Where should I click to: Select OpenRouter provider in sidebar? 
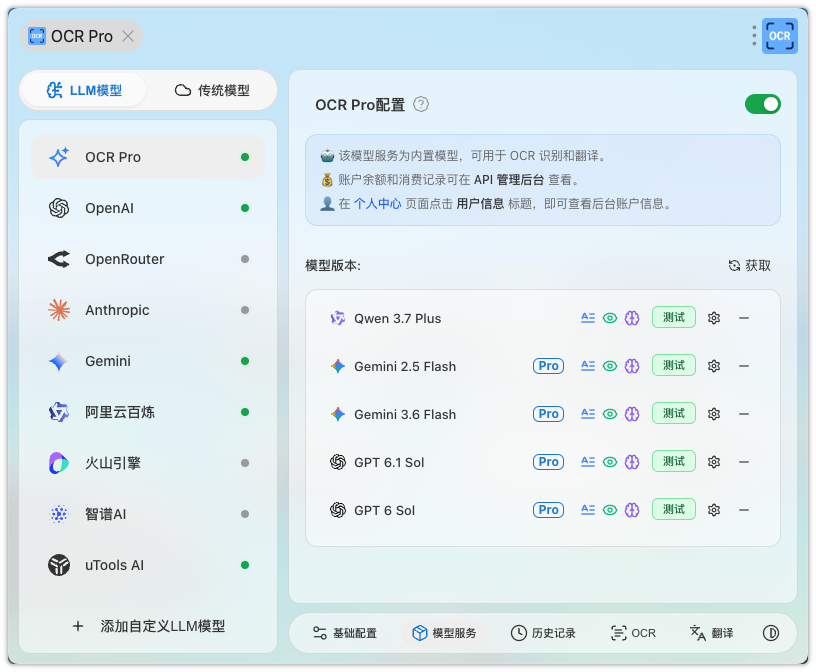coord(148,259)
